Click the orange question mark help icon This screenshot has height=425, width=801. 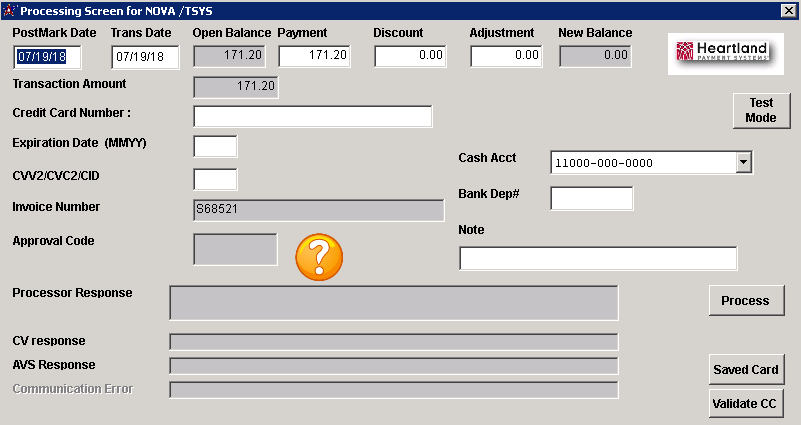coord(319,256)
